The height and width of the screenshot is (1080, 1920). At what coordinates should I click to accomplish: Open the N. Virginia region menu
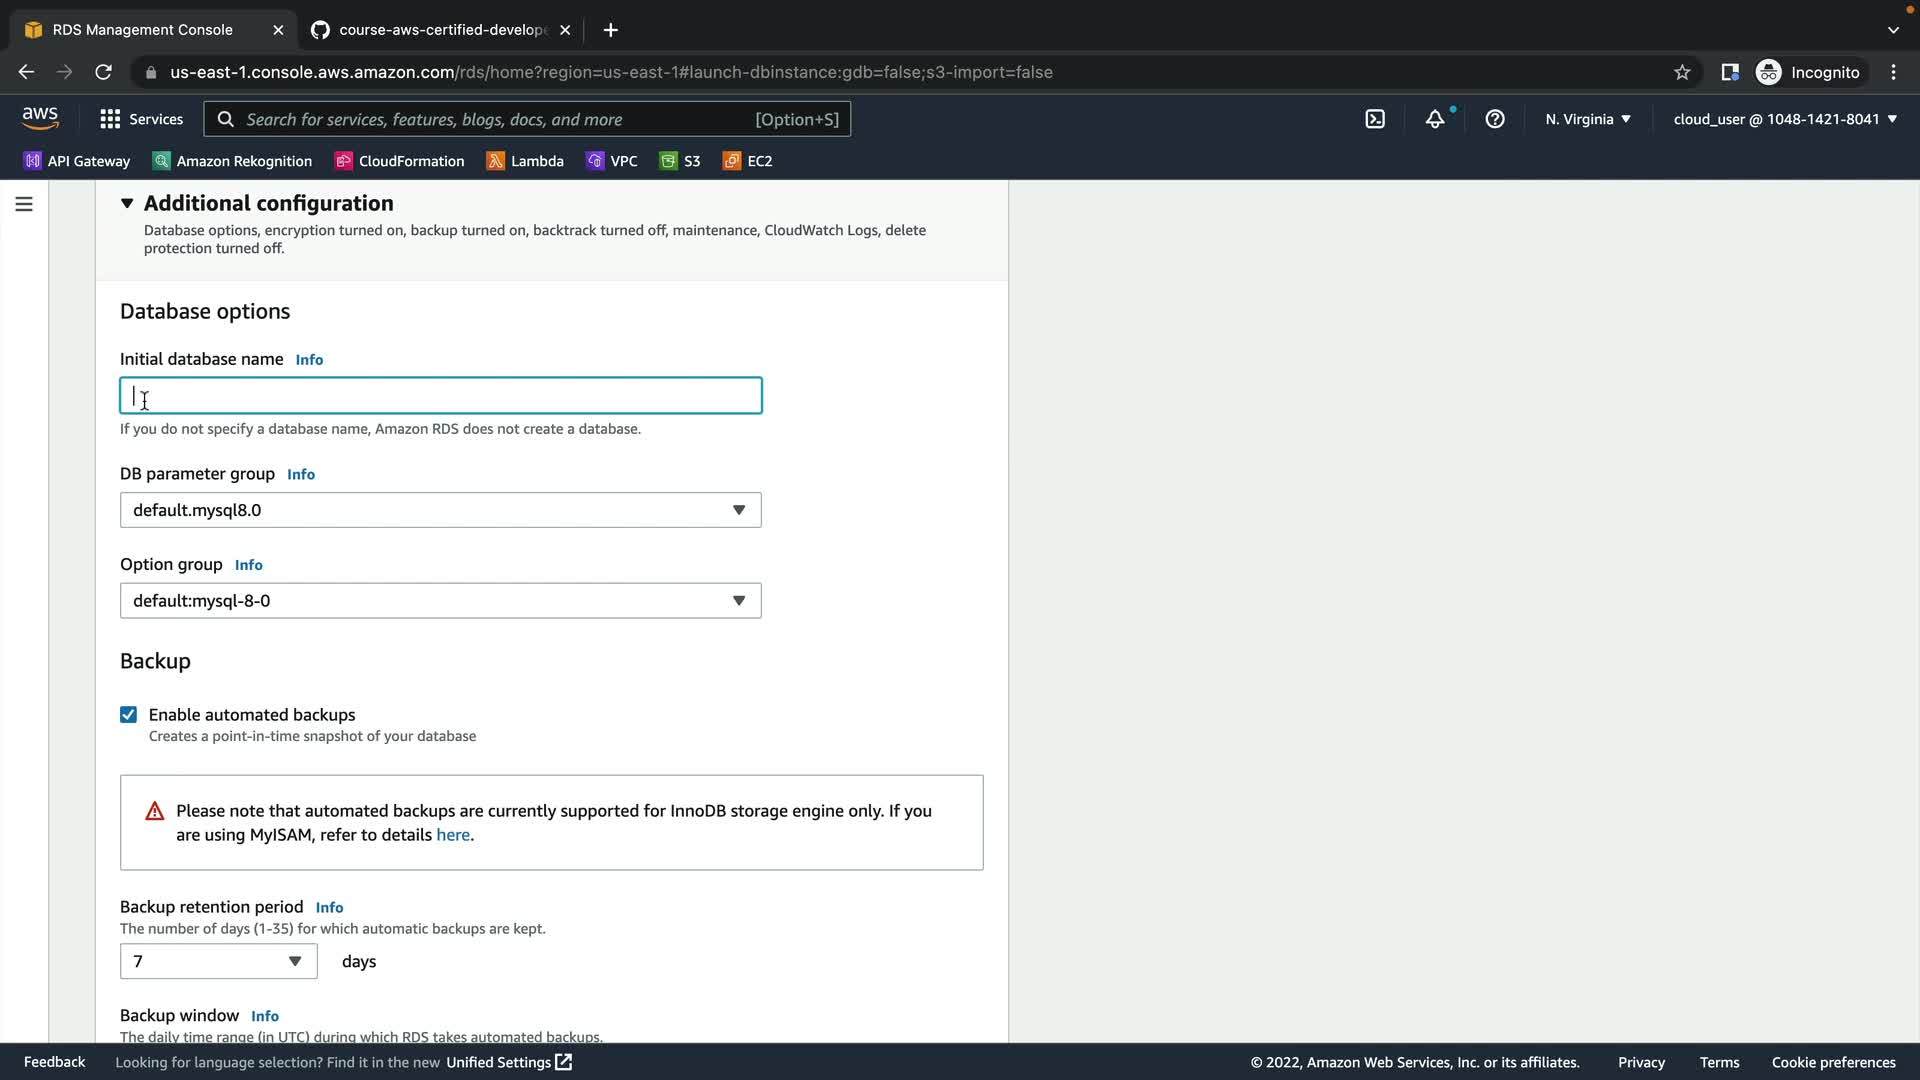(x=1587, y=119)
